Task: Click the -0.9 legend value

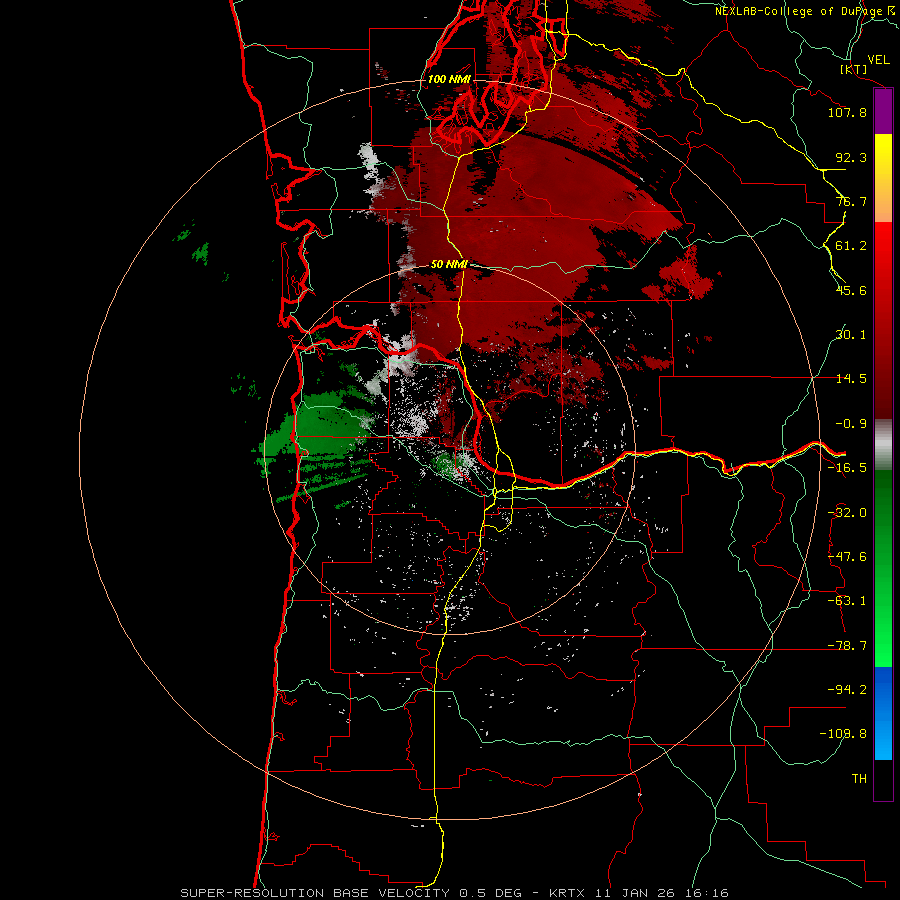Action: click(x=851, y=424)
